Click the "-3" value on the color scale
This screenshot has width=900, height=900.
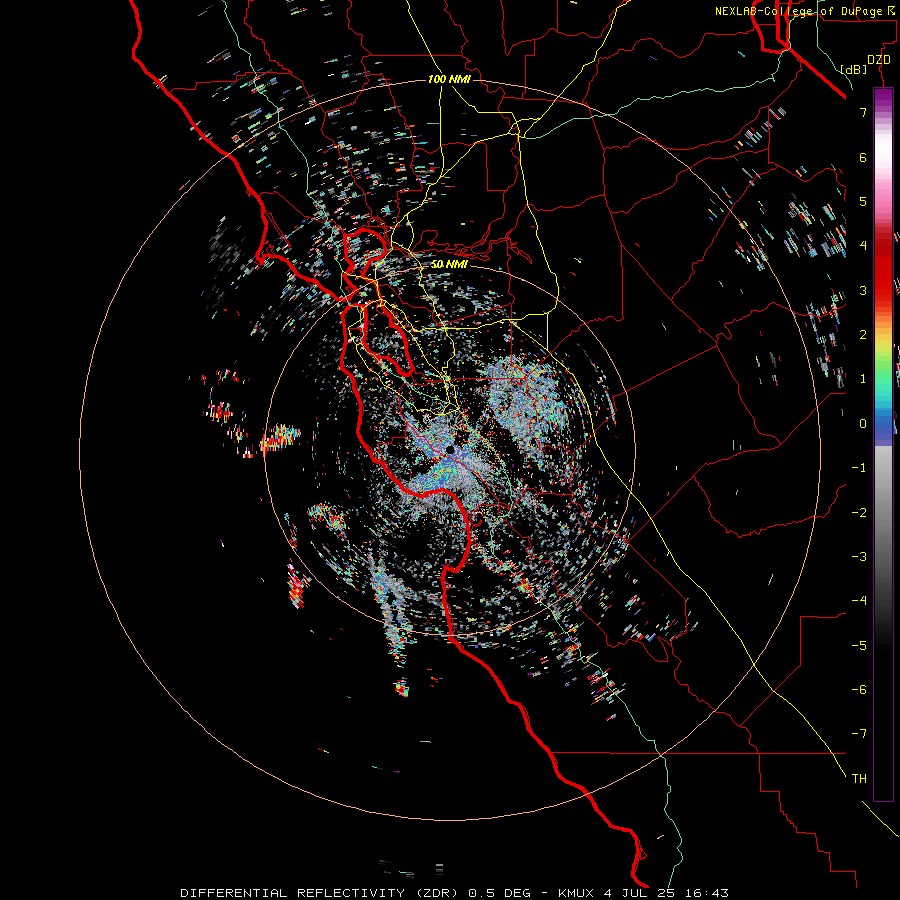click(x=859, y=556)
